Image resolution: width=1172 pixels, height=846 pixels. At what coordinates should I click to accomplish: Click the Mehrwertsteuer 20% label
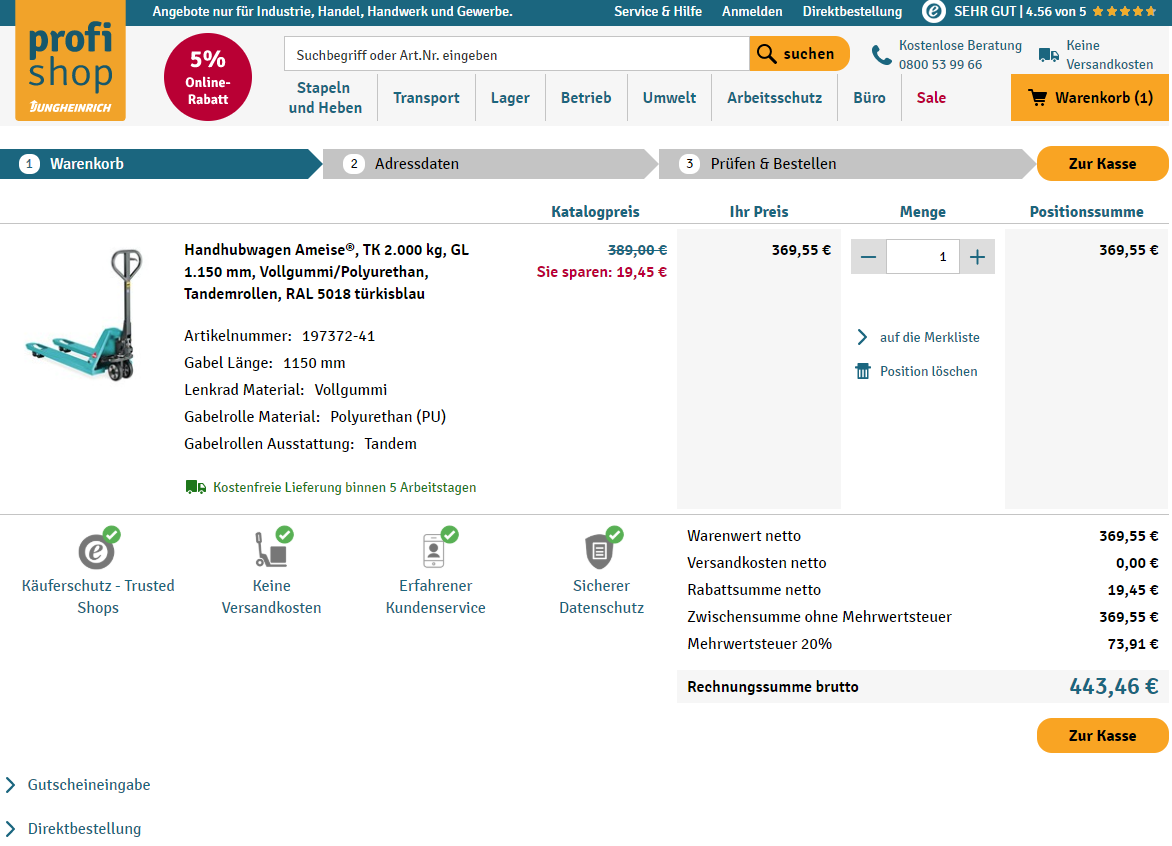tap(759, 643)
